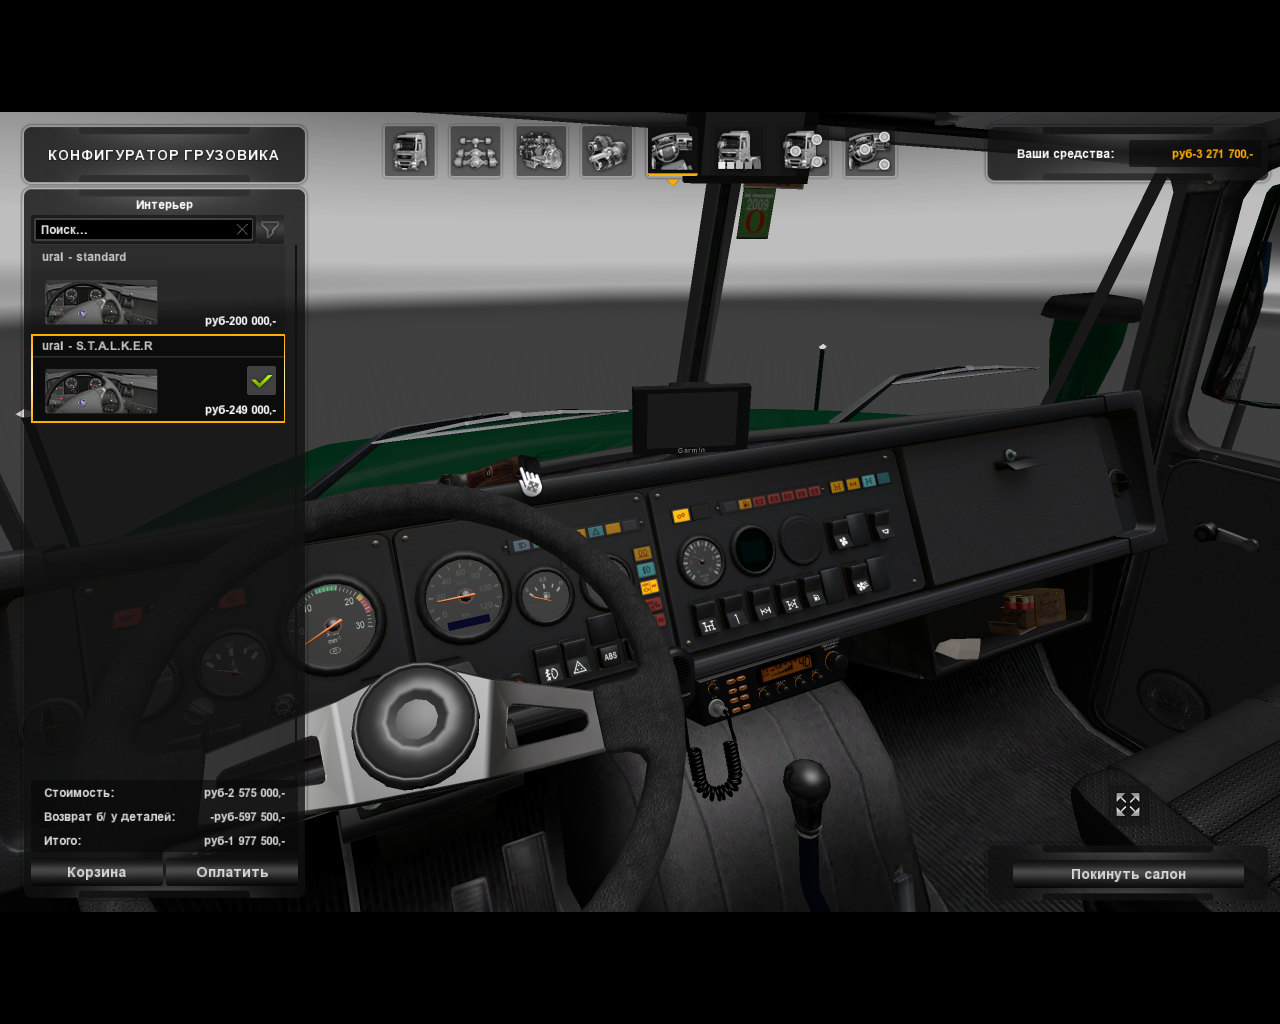Click the руб-3 271 700,- balance

[x=1212, y=154]
